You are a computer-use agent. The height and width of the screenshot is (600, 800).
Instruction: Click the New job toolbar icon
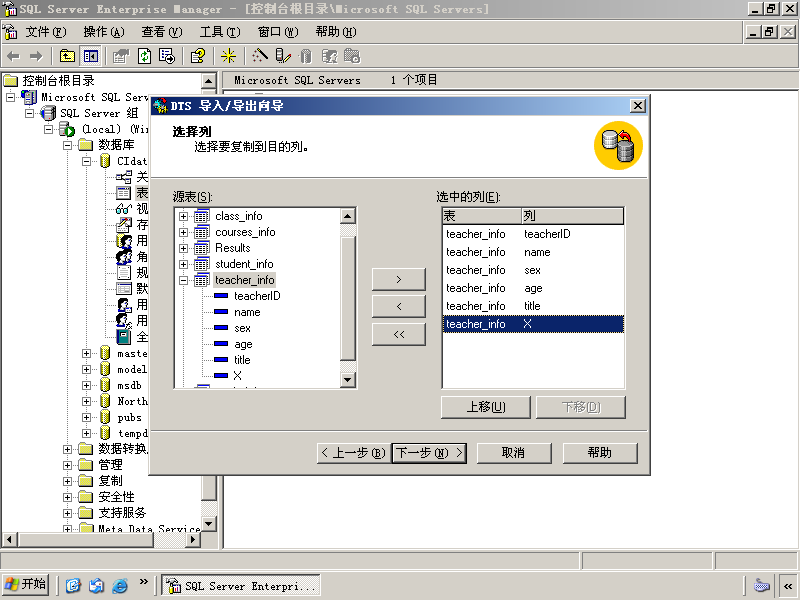pos(352,56)
